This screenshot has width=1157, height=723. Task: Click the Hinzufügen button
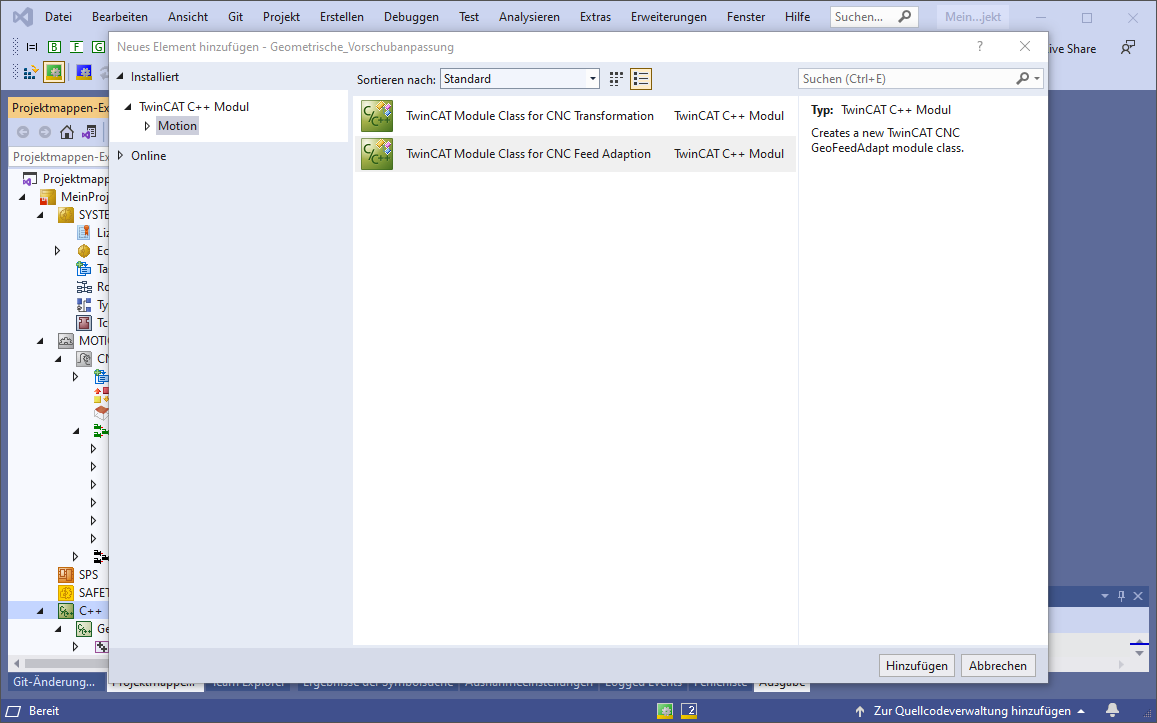click(x=917, y=665)
